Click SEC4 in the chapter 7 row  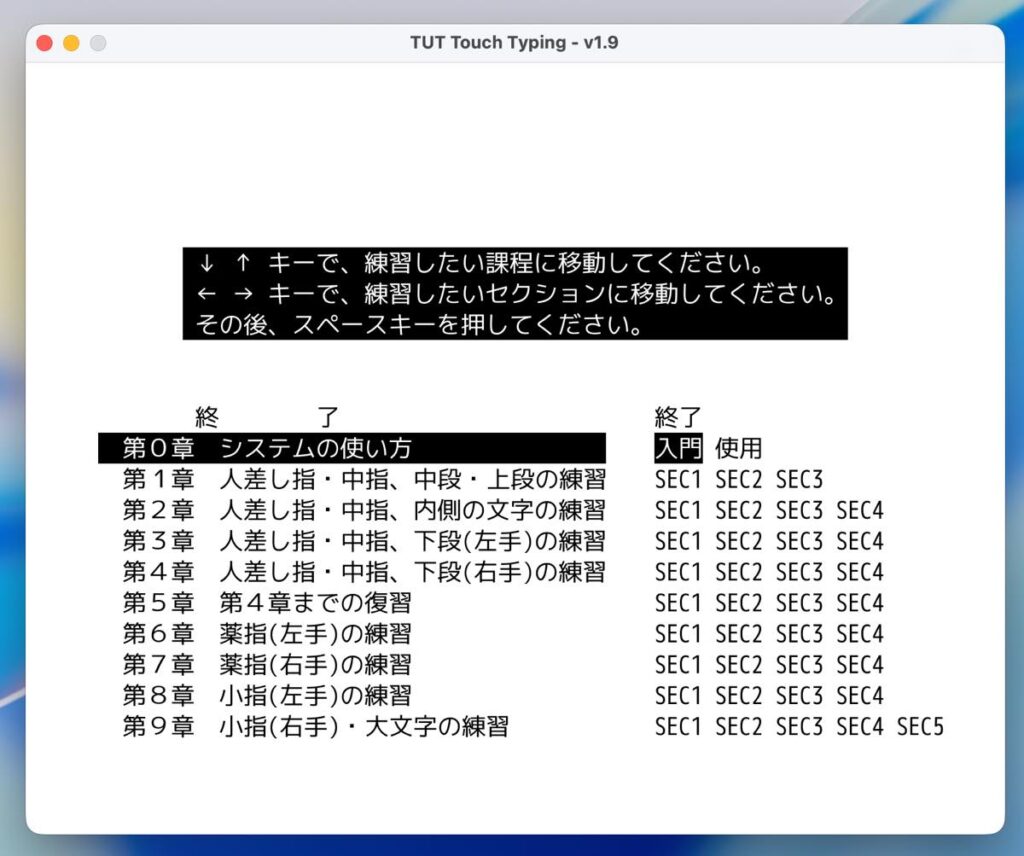point(860,665)
